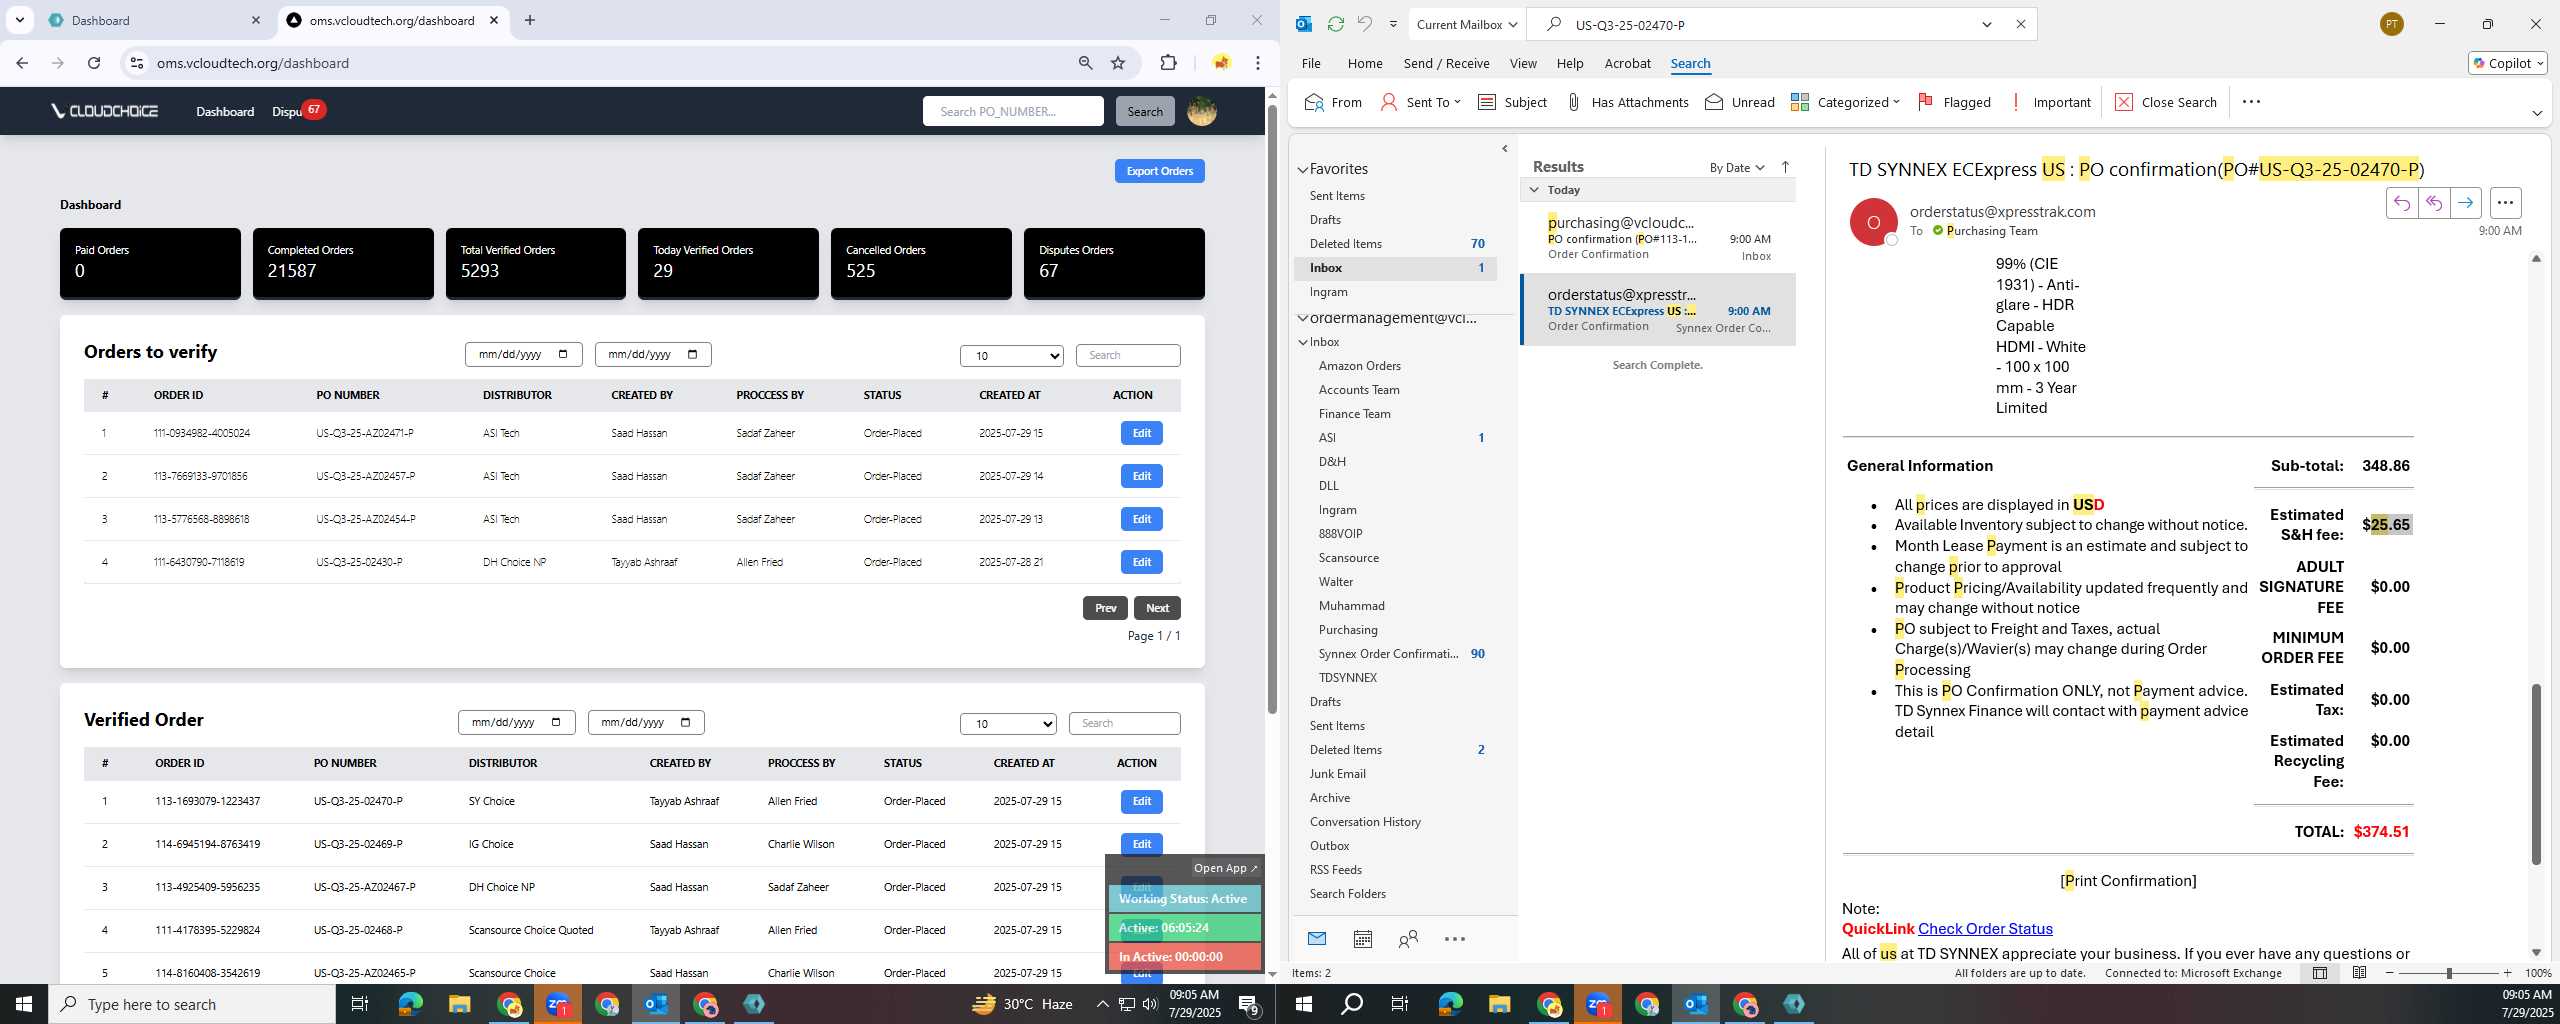Switch to Reading view in the Outlook status bar
This screenshot has width=2560, height=1024.
[x=2359, y=973]
